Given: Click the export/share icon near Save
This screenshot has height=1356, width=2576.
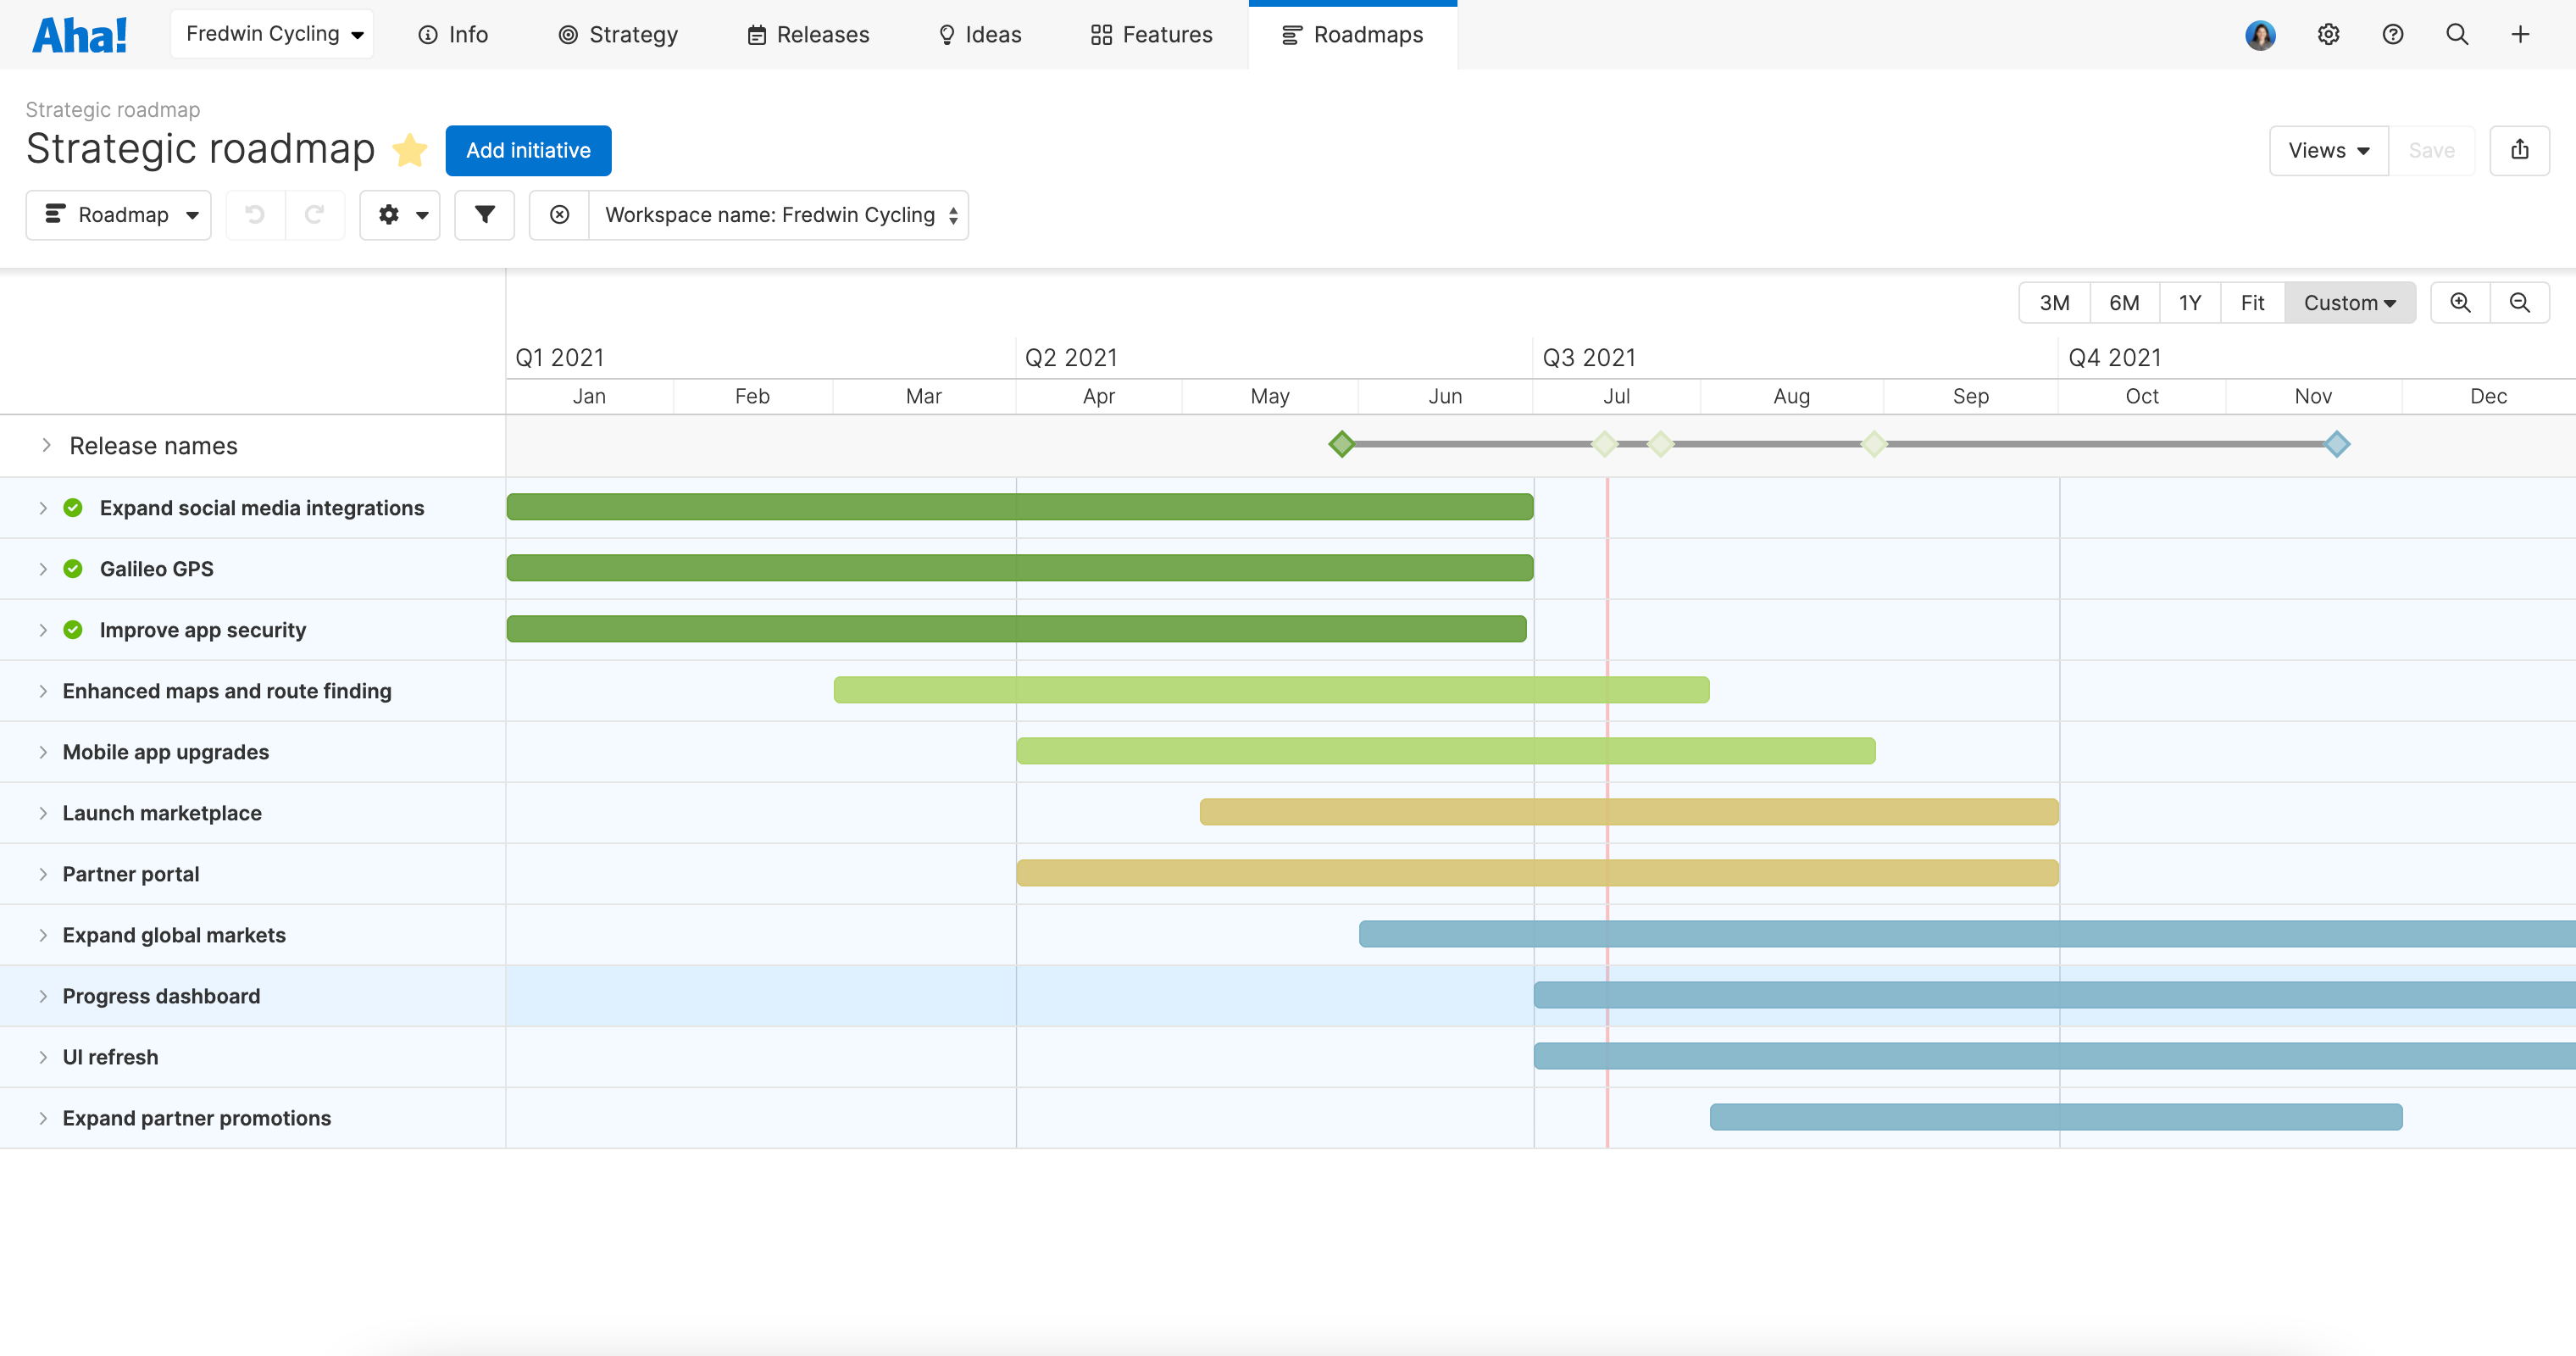Looking at the screenshot, I should click(x=2520, y=150).
